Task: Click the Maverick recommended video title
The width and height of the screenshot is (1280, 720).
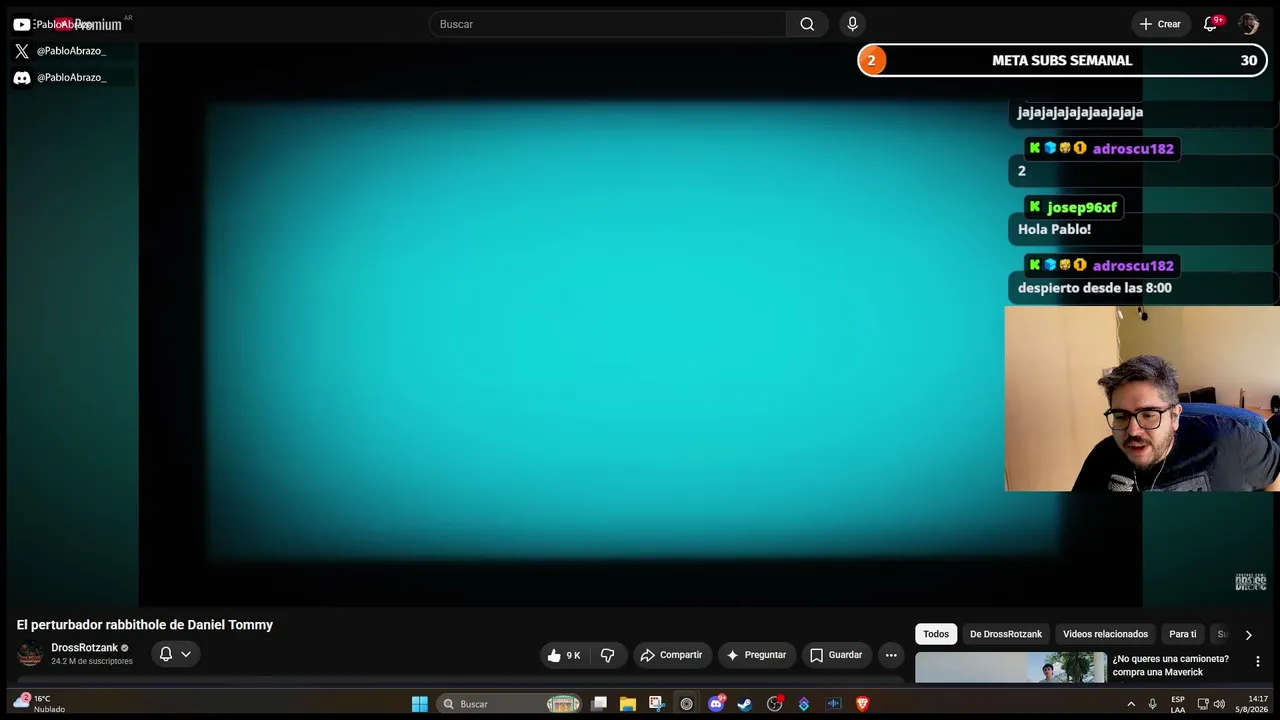Action: (x=1170, y=665)
